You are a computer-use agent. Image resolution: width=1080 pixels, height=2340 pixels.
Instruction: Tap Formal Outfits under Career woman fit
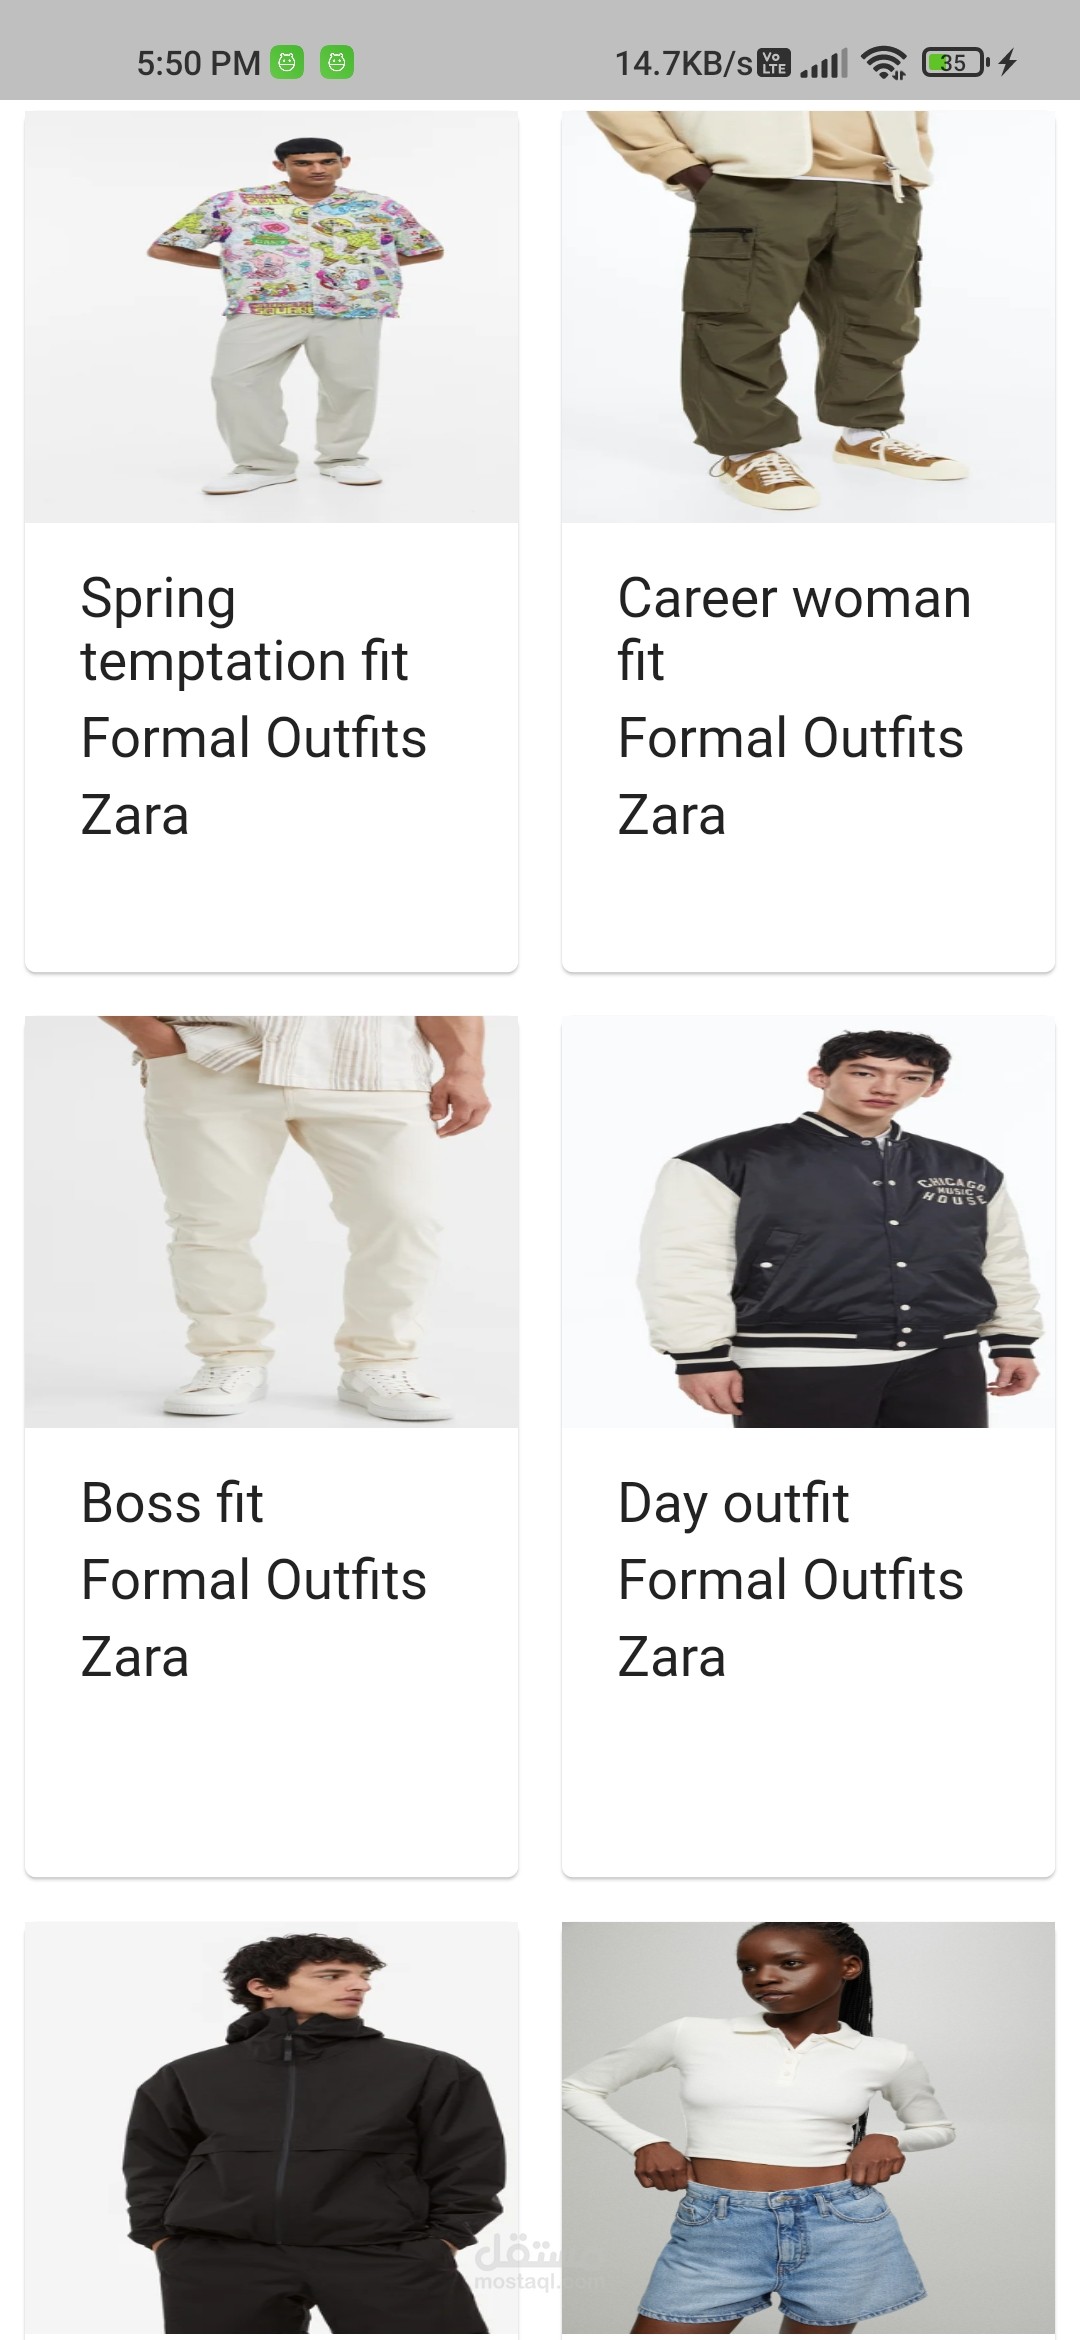tap(791, 738)
